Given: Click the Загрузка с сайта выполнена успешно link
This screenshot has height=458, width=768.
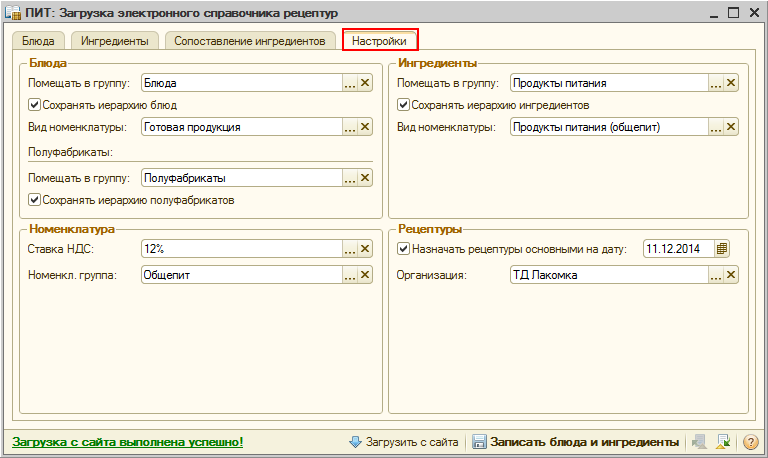Looking at the screenshot, I should tap(127, 441).
